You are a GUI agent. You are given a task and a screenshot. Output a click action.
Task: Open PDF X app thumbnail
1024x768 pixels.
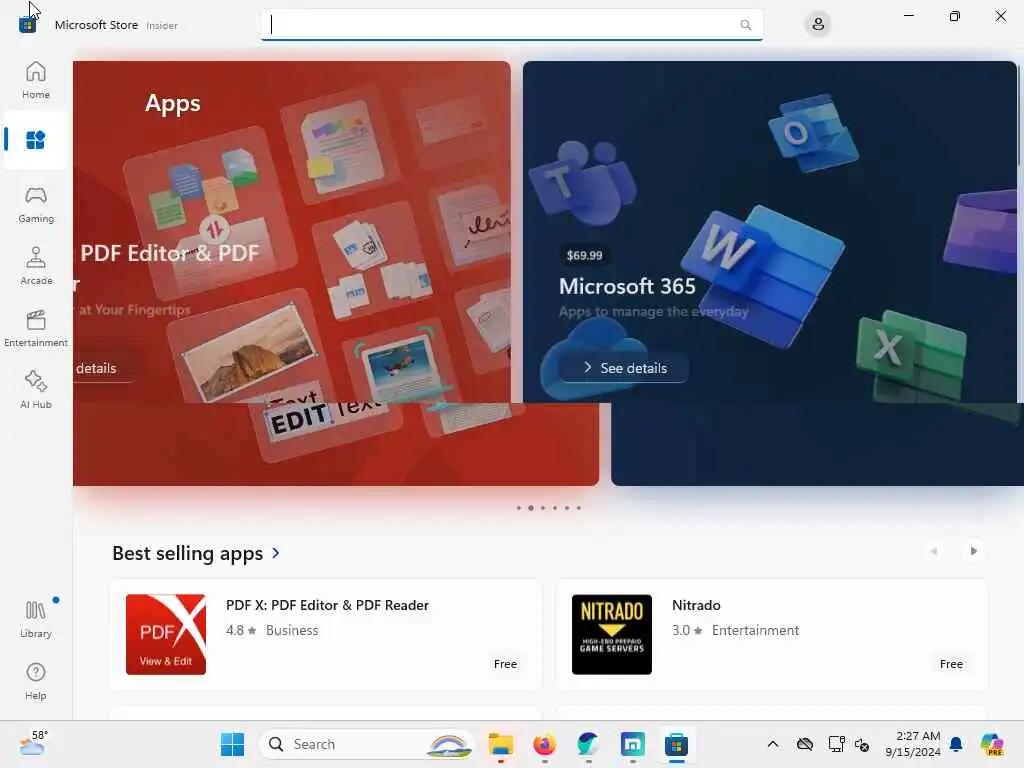166,634
